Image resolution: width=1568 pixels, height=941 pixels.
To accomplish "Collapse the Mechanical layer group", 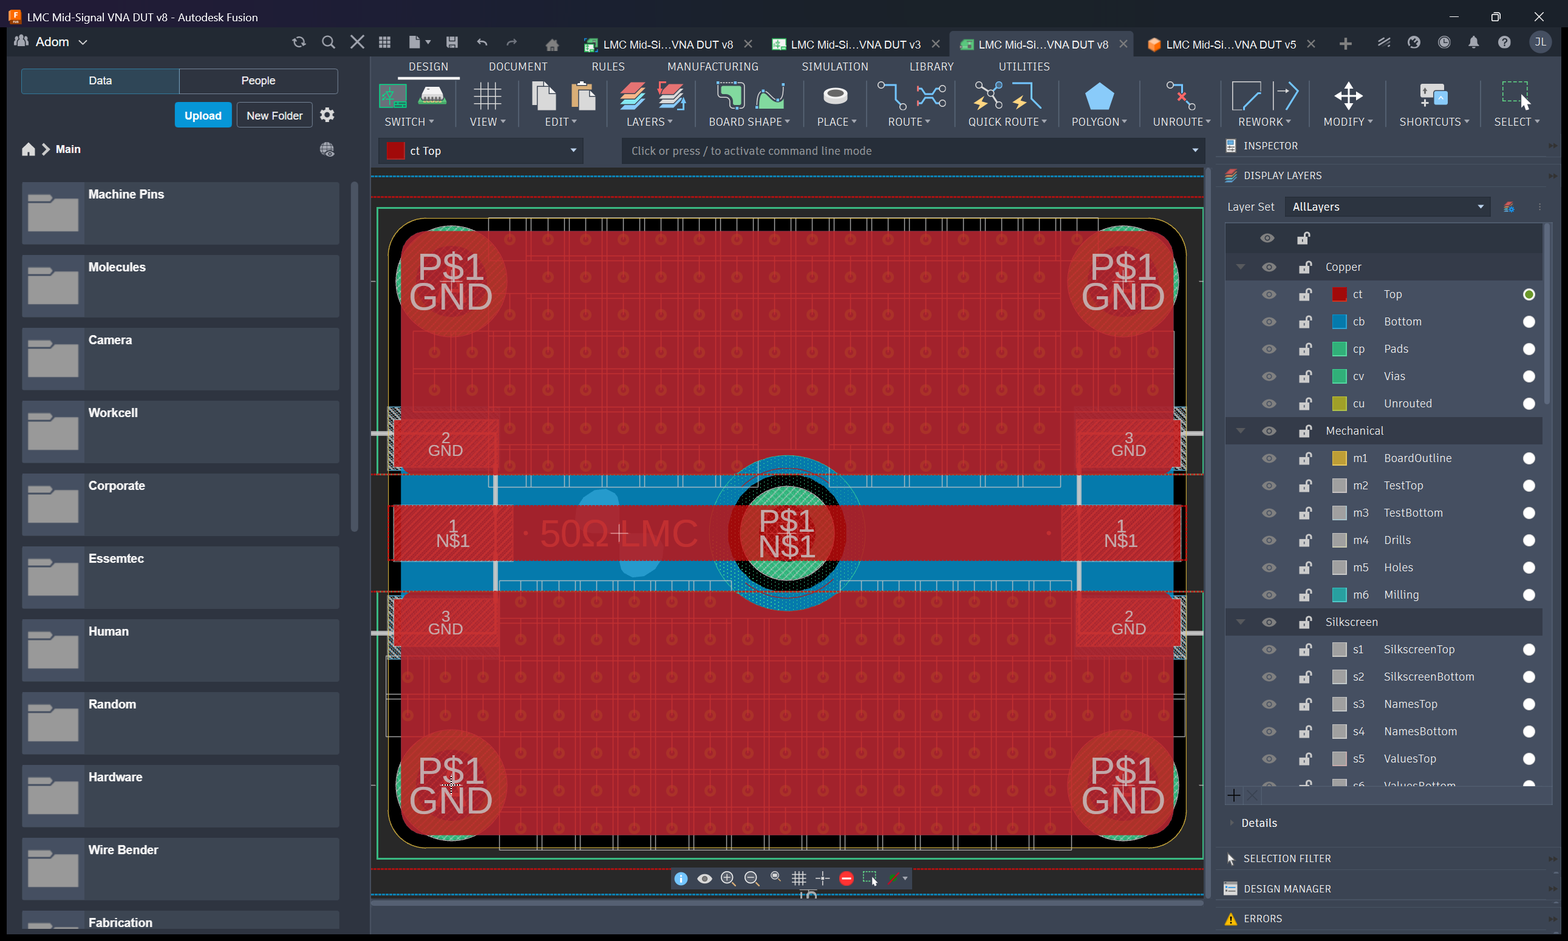I will pos(1241,431).
